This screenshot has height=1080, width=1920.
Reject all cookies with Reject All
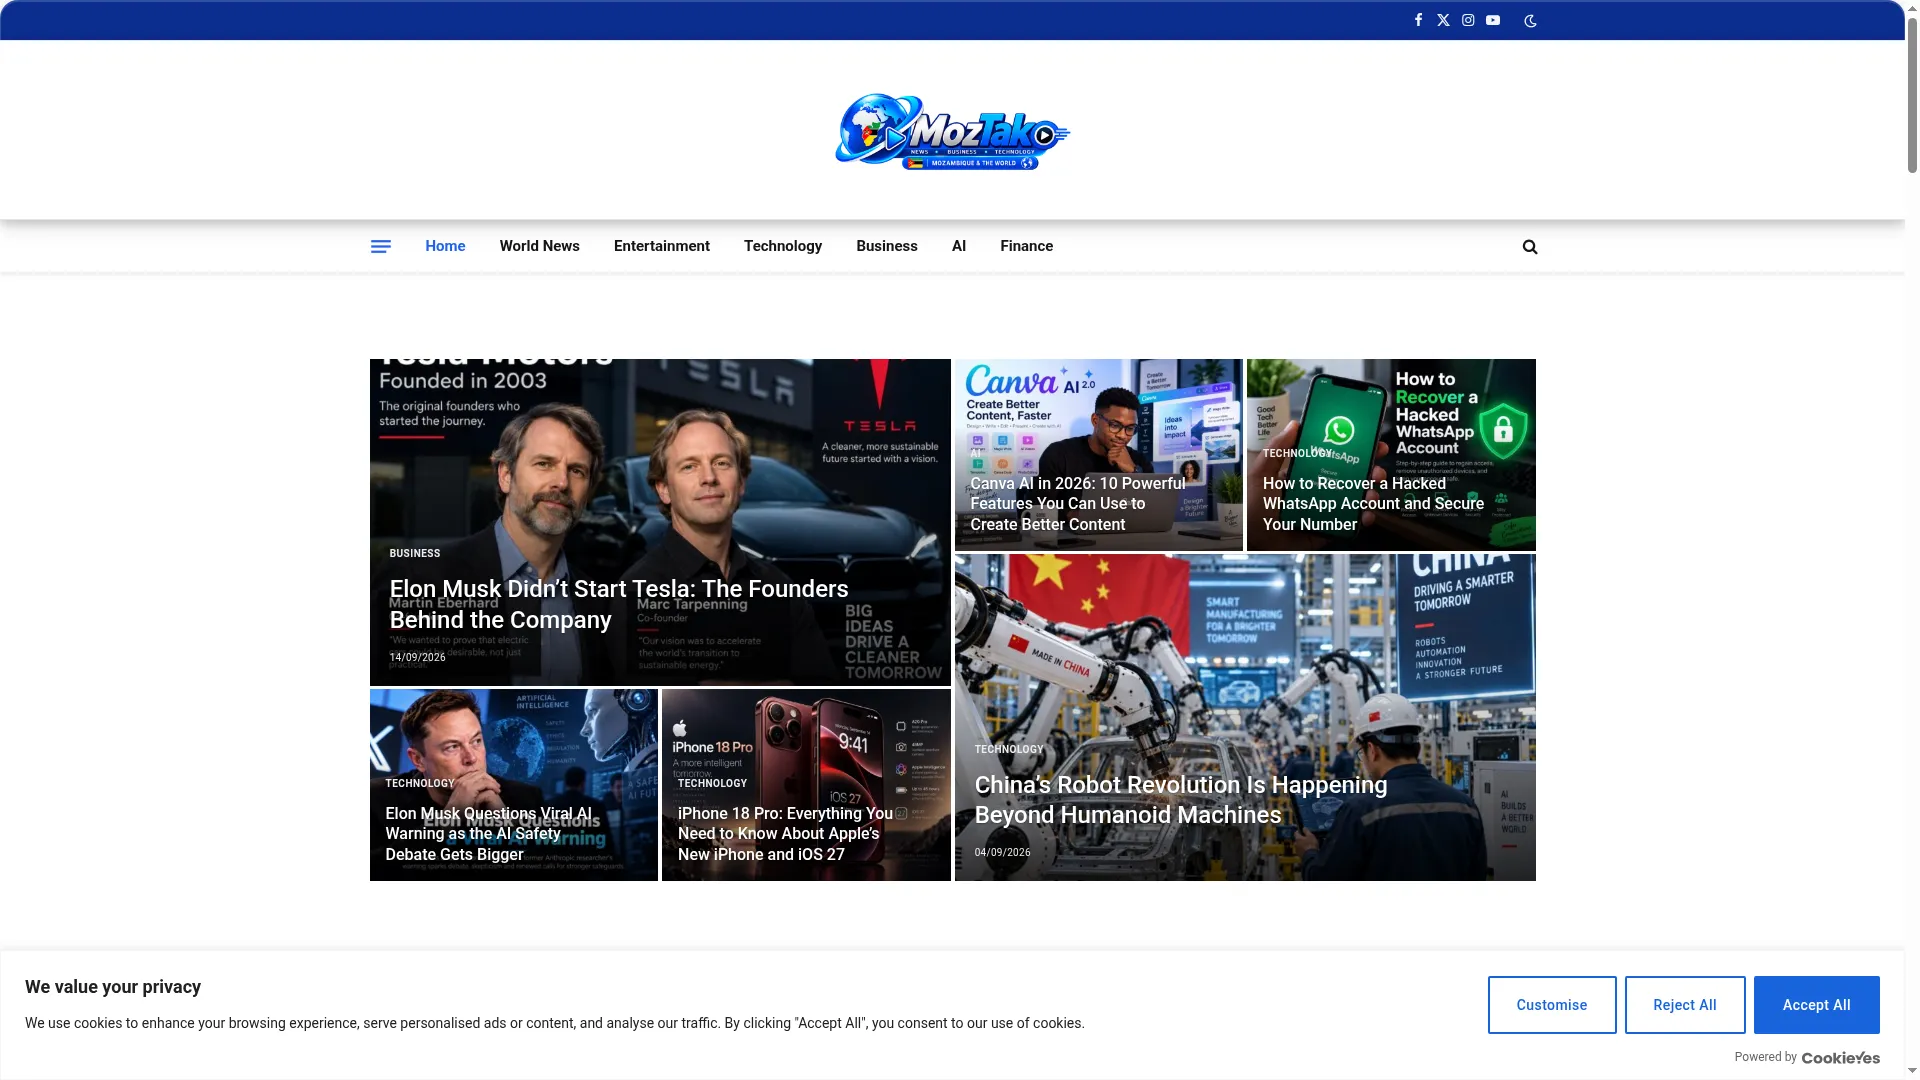(1685, 1005)
